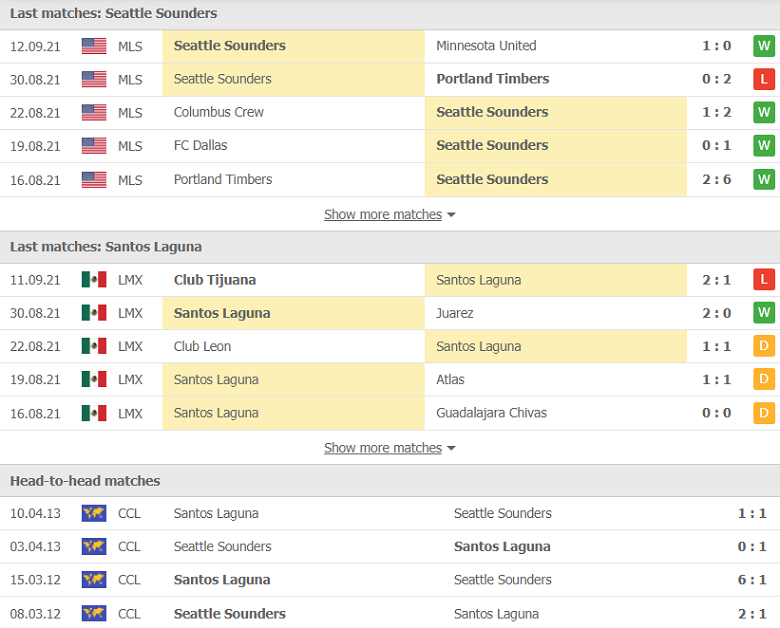Click the USA flag in the 12.09.21 row

94,46
